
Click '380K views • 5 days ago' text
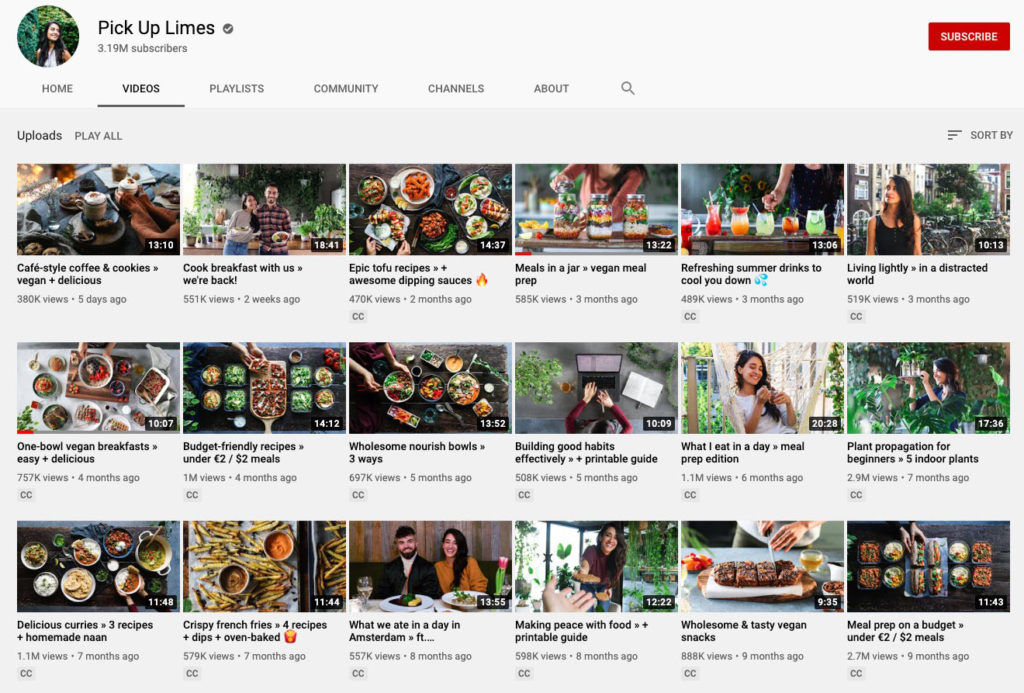pyautogui.click(x=72, y=299)
